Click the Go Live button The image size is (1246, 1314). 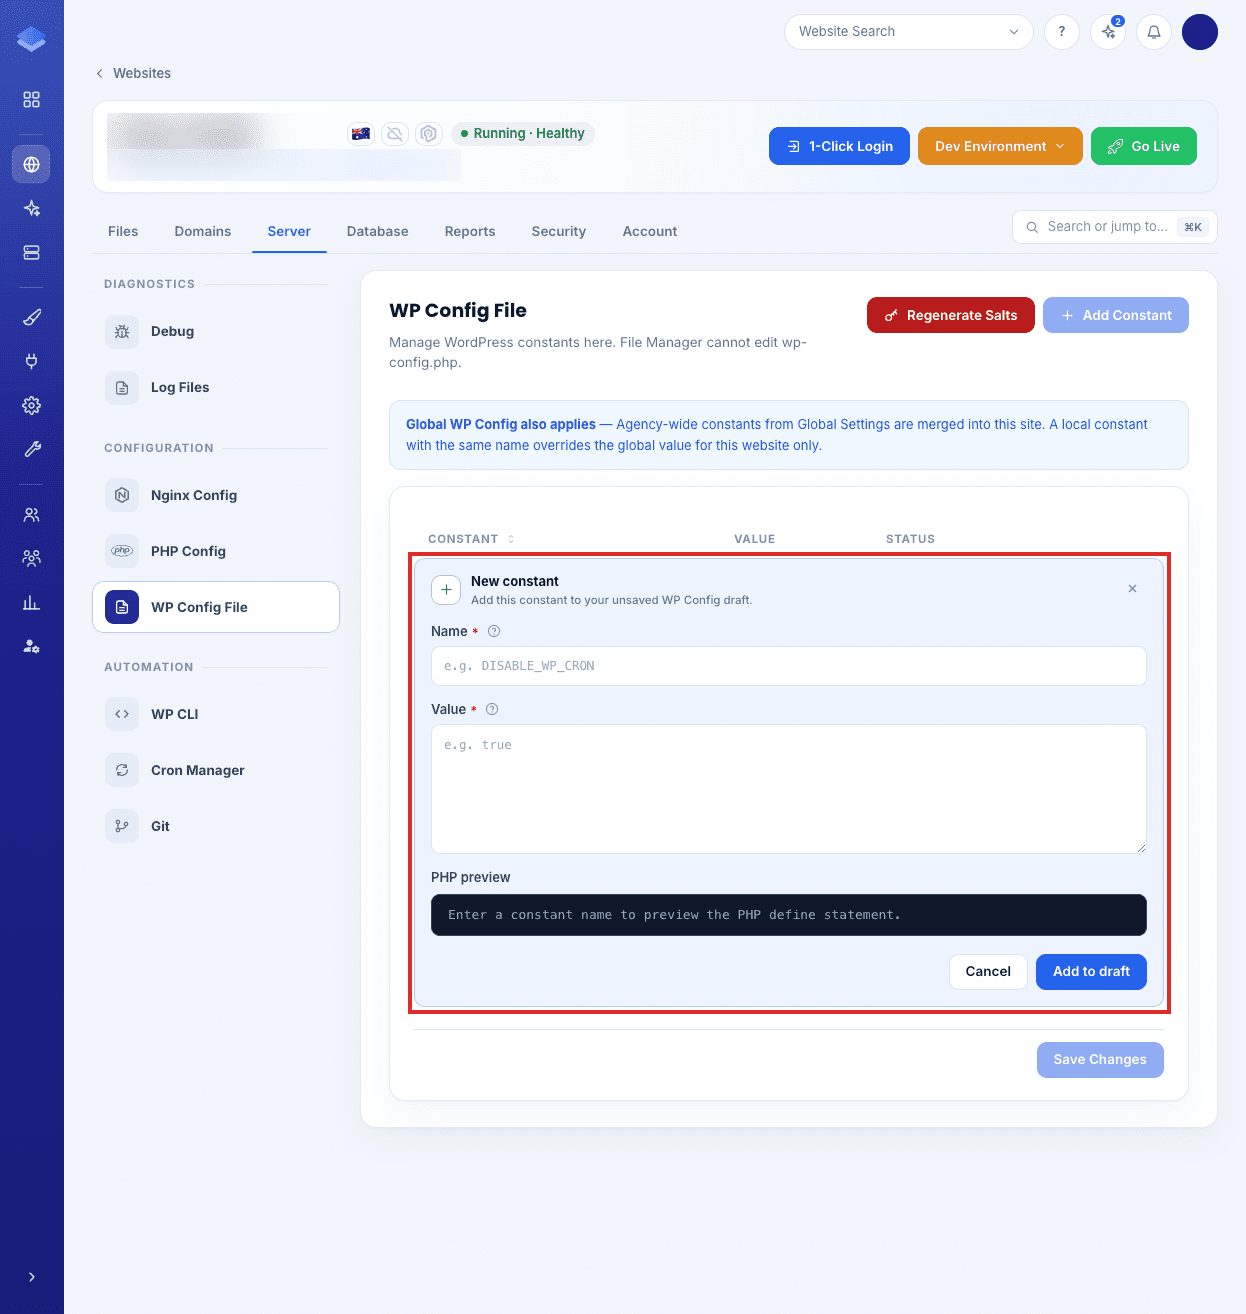[x=1144, y=146]
